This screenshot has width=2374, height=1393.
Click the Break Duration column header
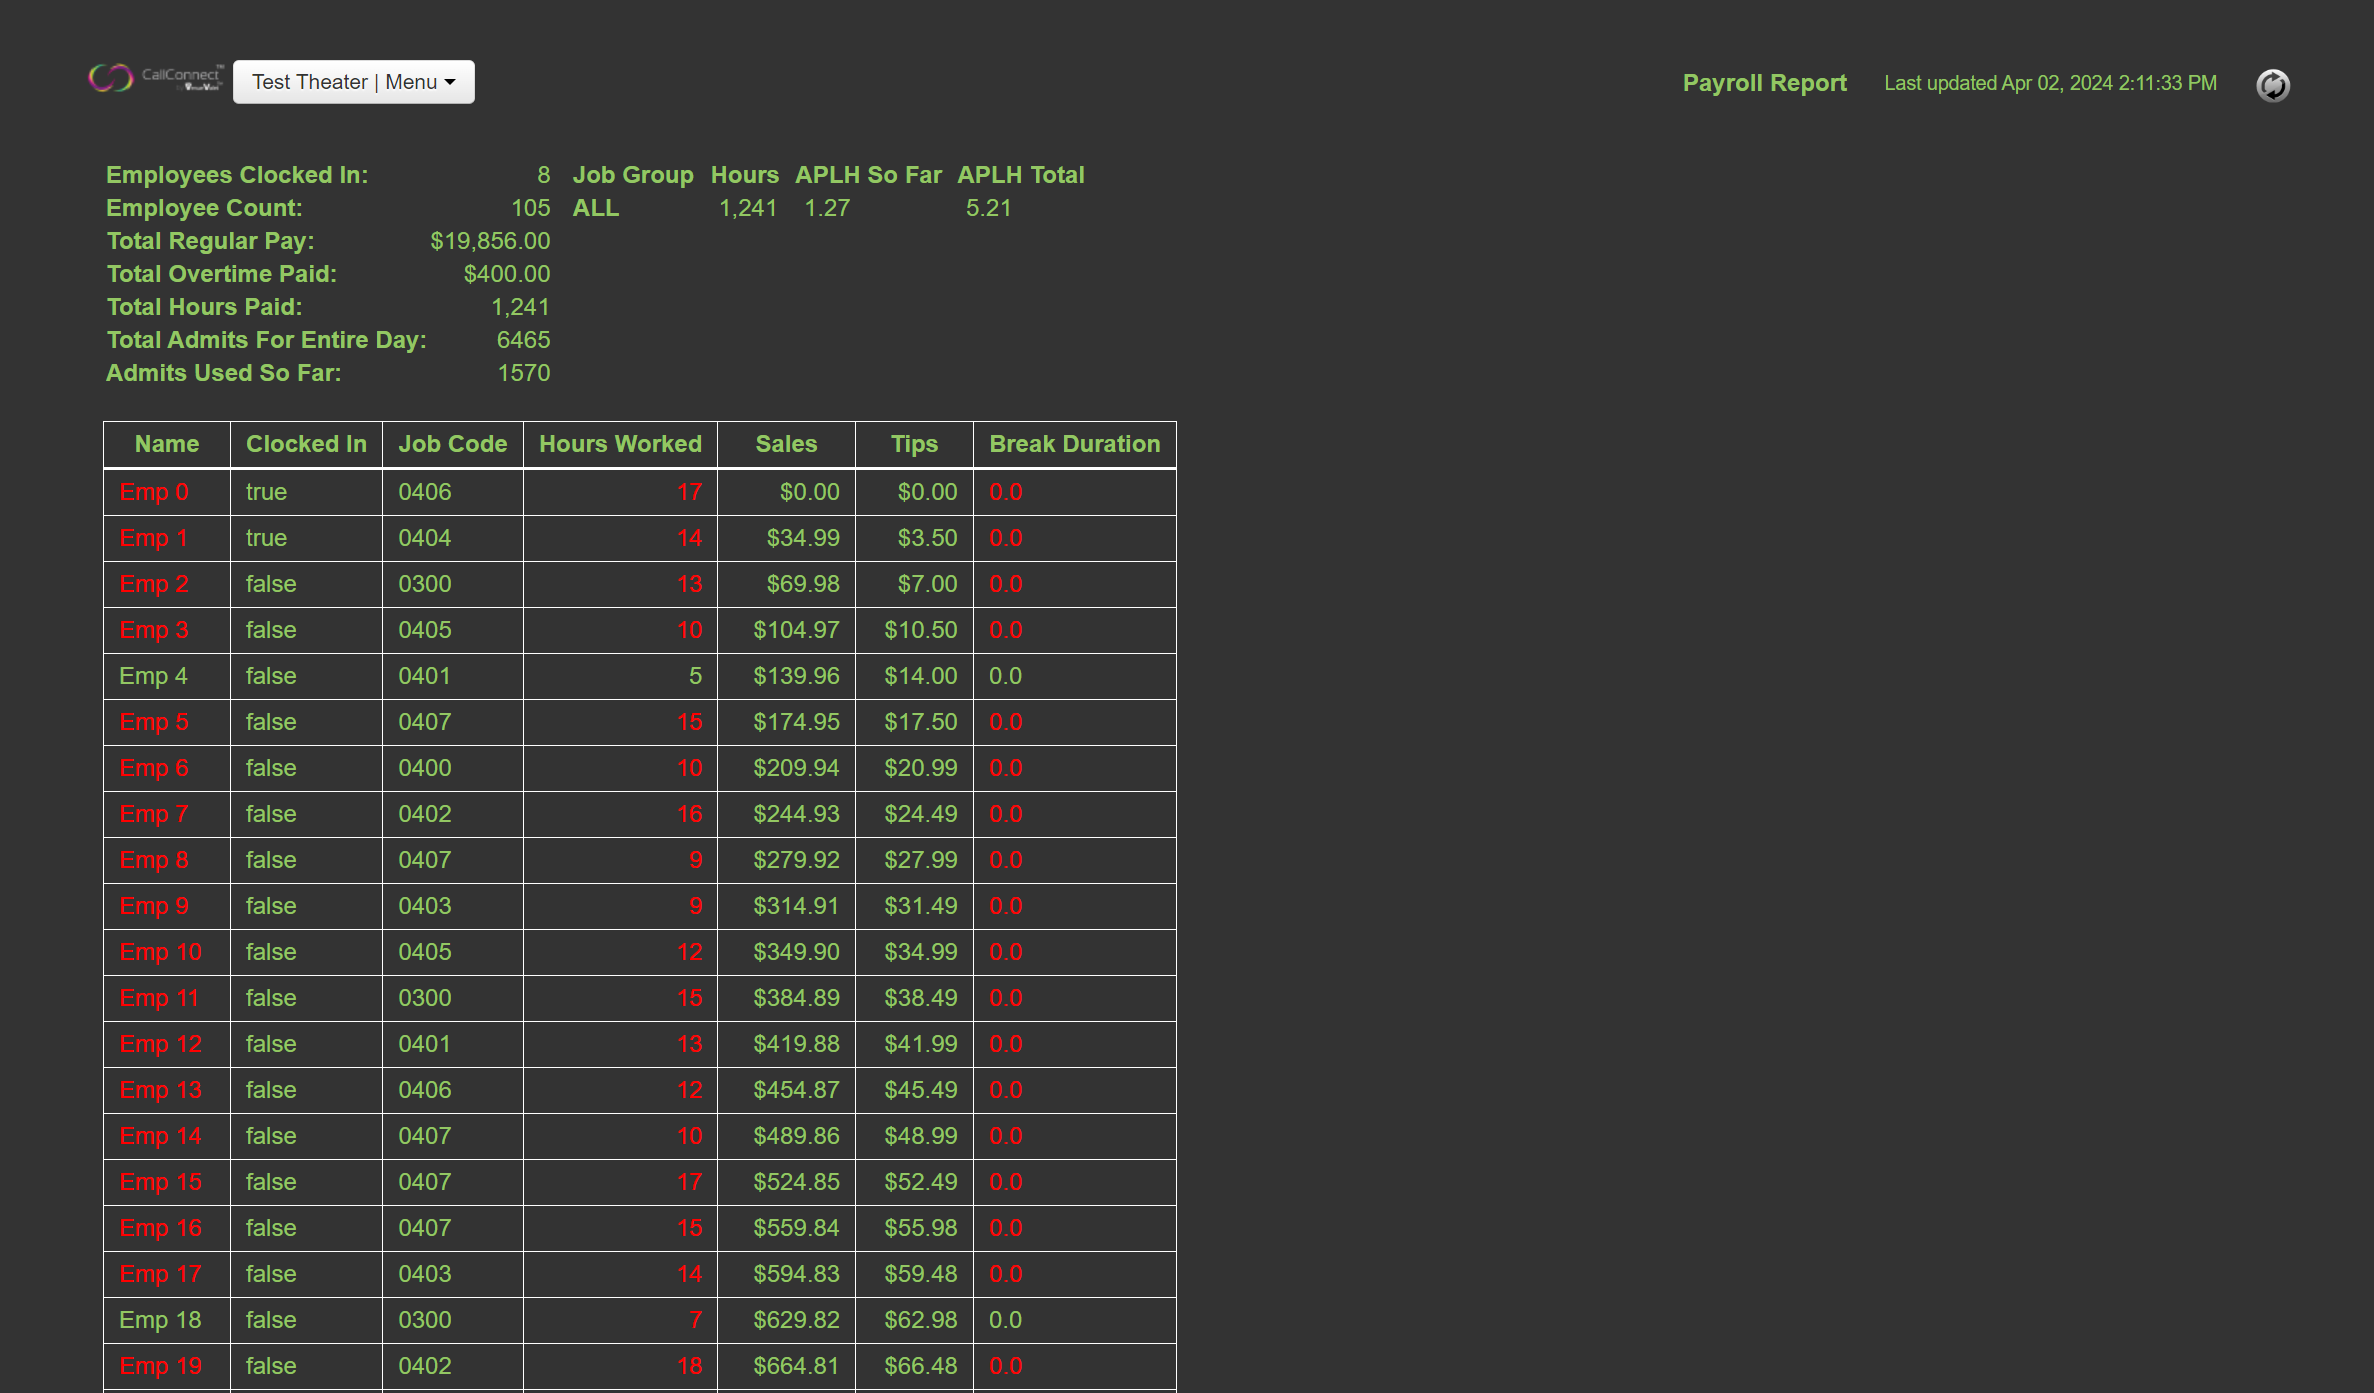tap(1074, 444)
